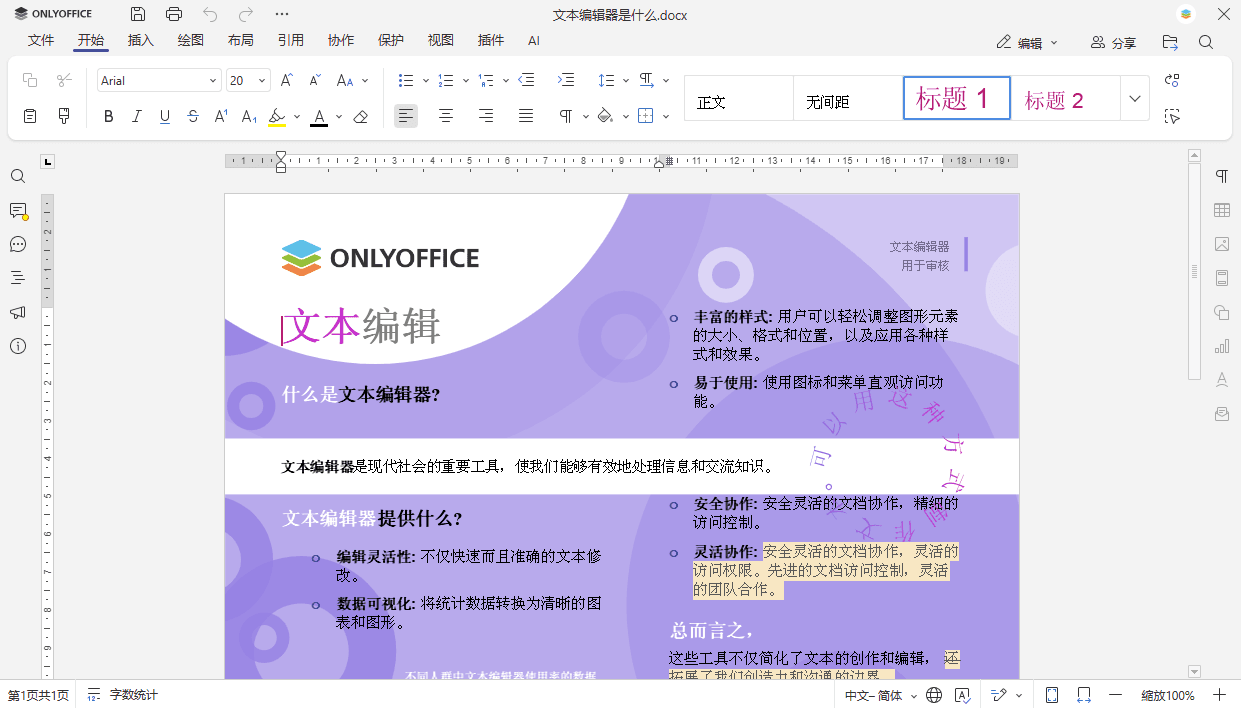1241x708 pixels.
Task: Switch to the 布局 tab
Action: (241, 40)
